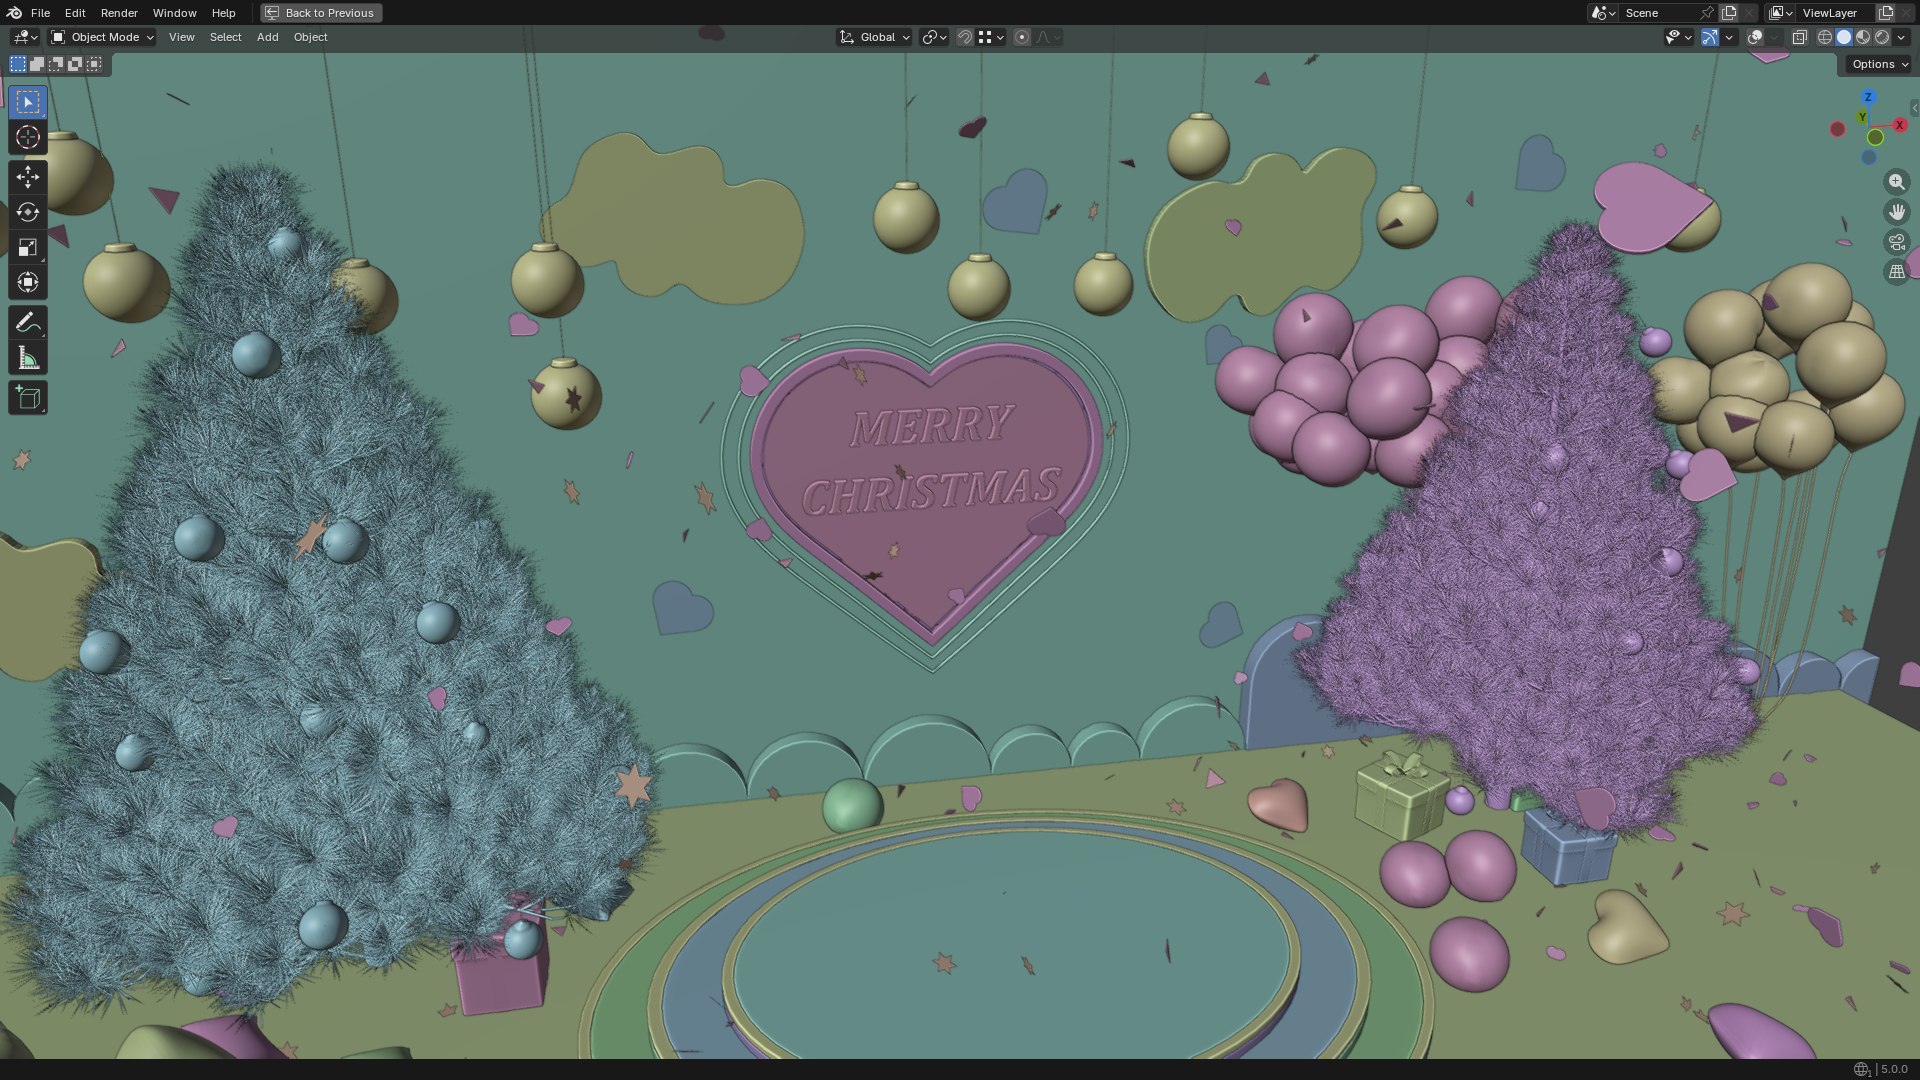Click the new view layer icon
Image resolution: width=1920 pixels, height=1080 pixels.
[1886, 13]
